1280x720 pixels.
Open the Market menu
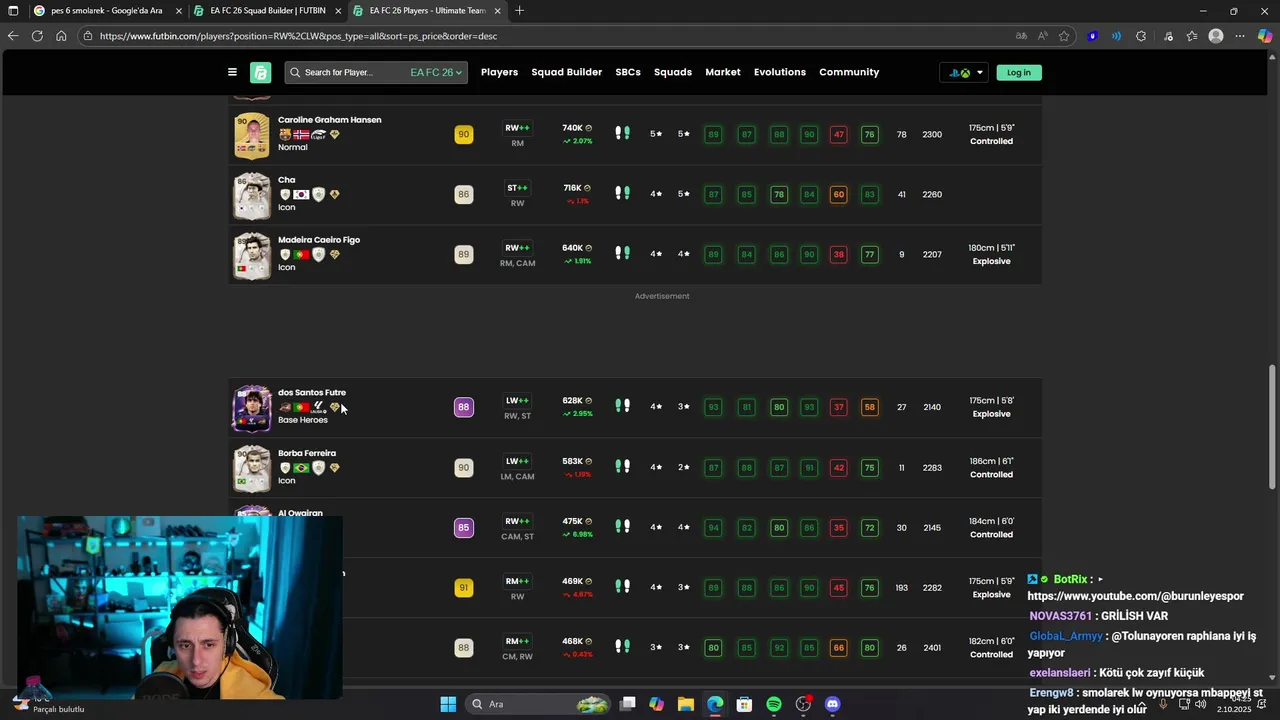[x=723, y=72]
